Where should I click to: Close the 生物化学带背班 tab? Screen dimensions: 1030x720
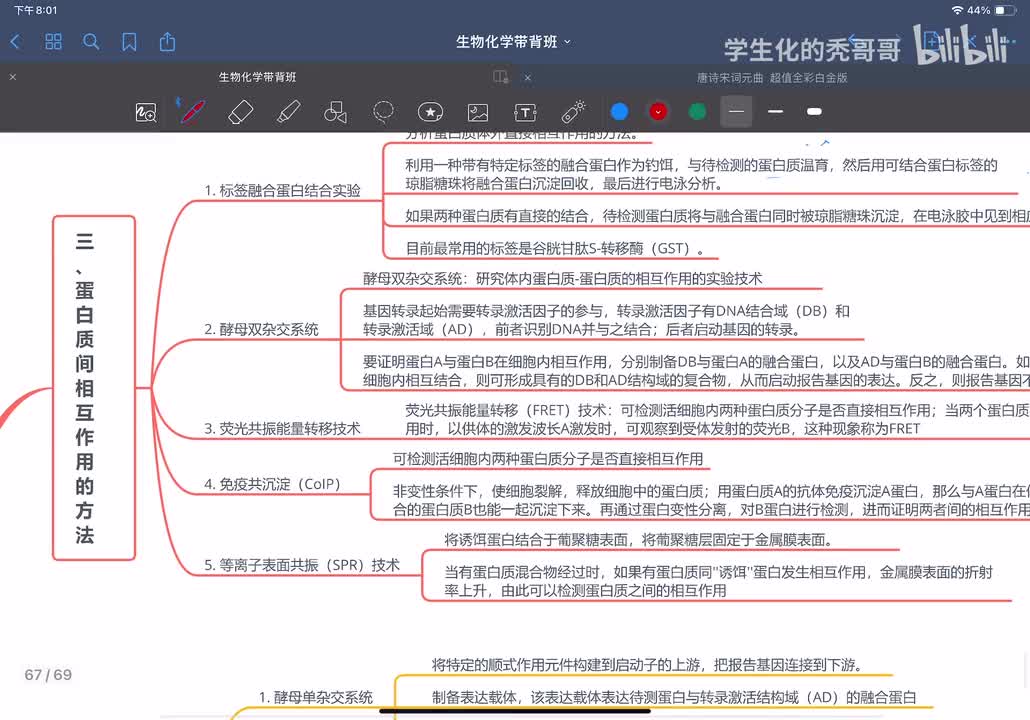click(x=12, y=77)
